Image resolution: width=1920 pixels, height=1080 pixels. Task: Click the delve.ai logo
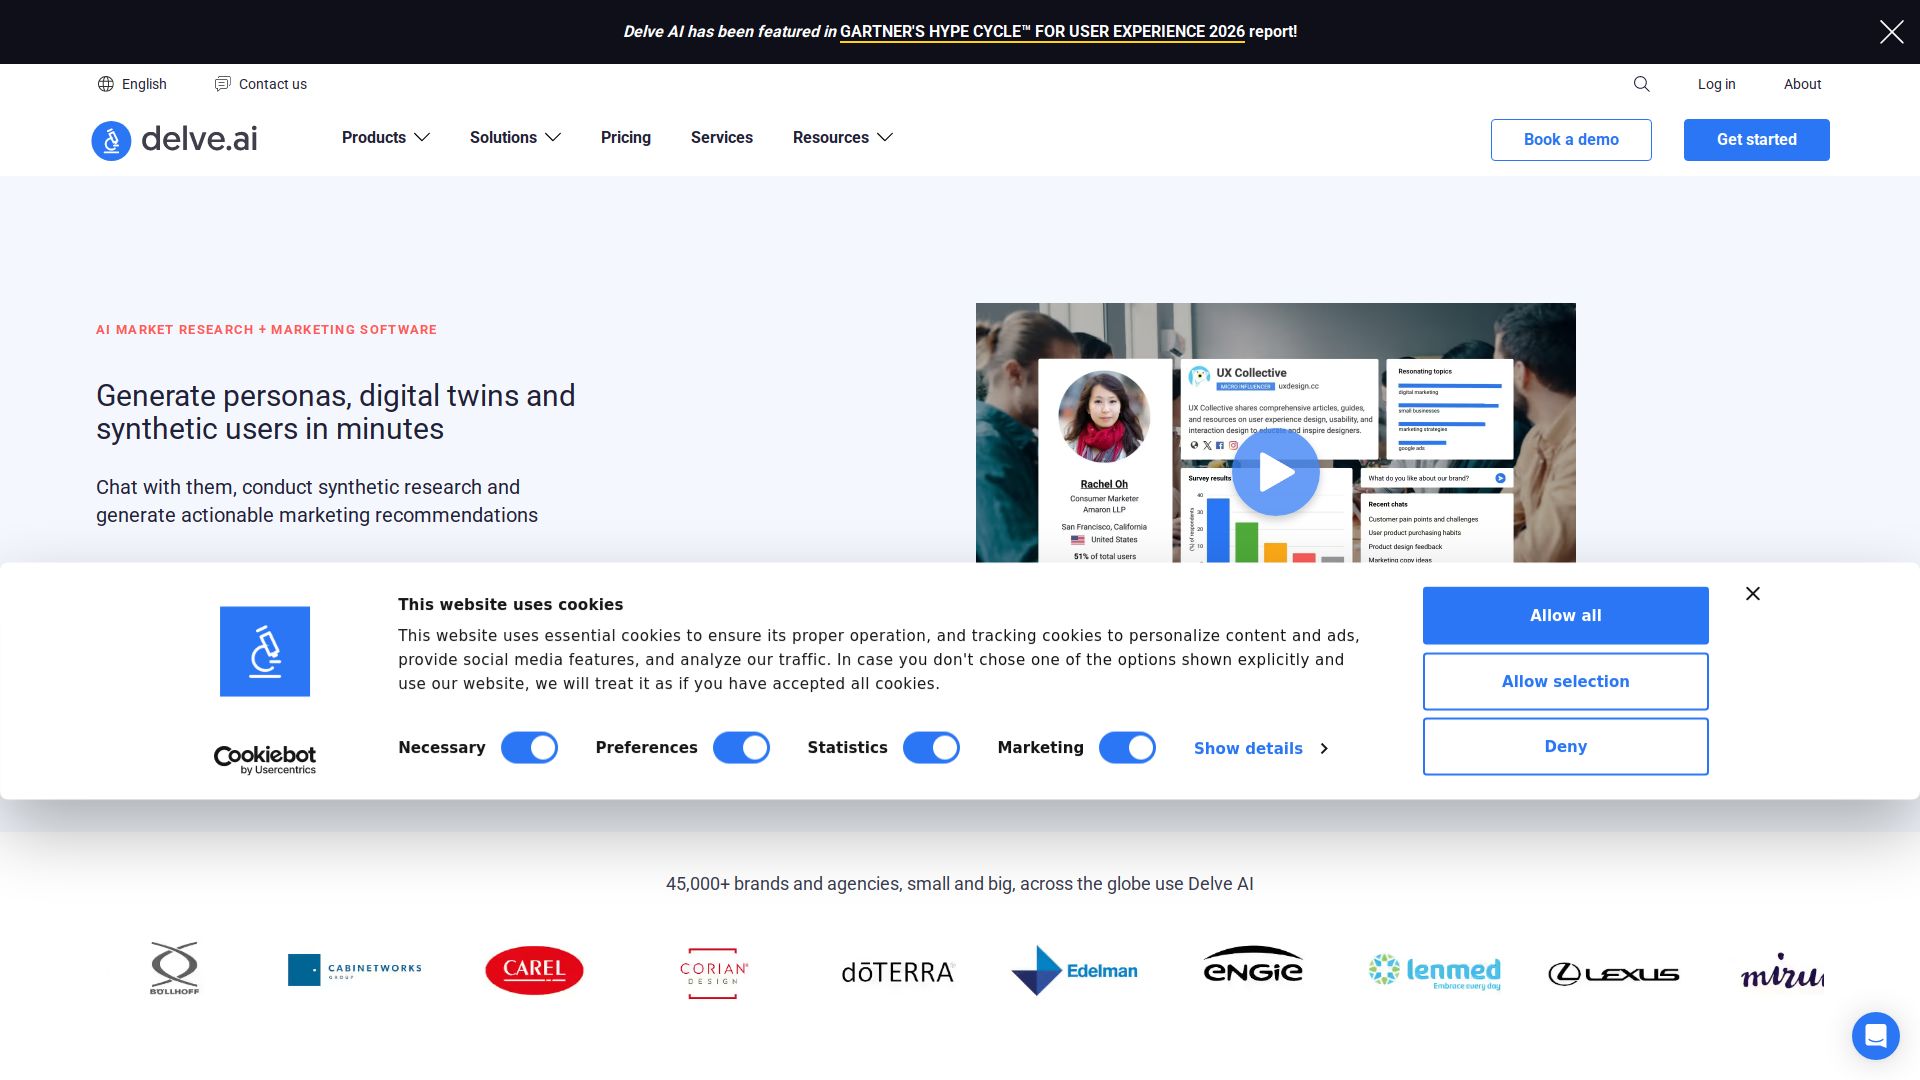pos(174,140)
